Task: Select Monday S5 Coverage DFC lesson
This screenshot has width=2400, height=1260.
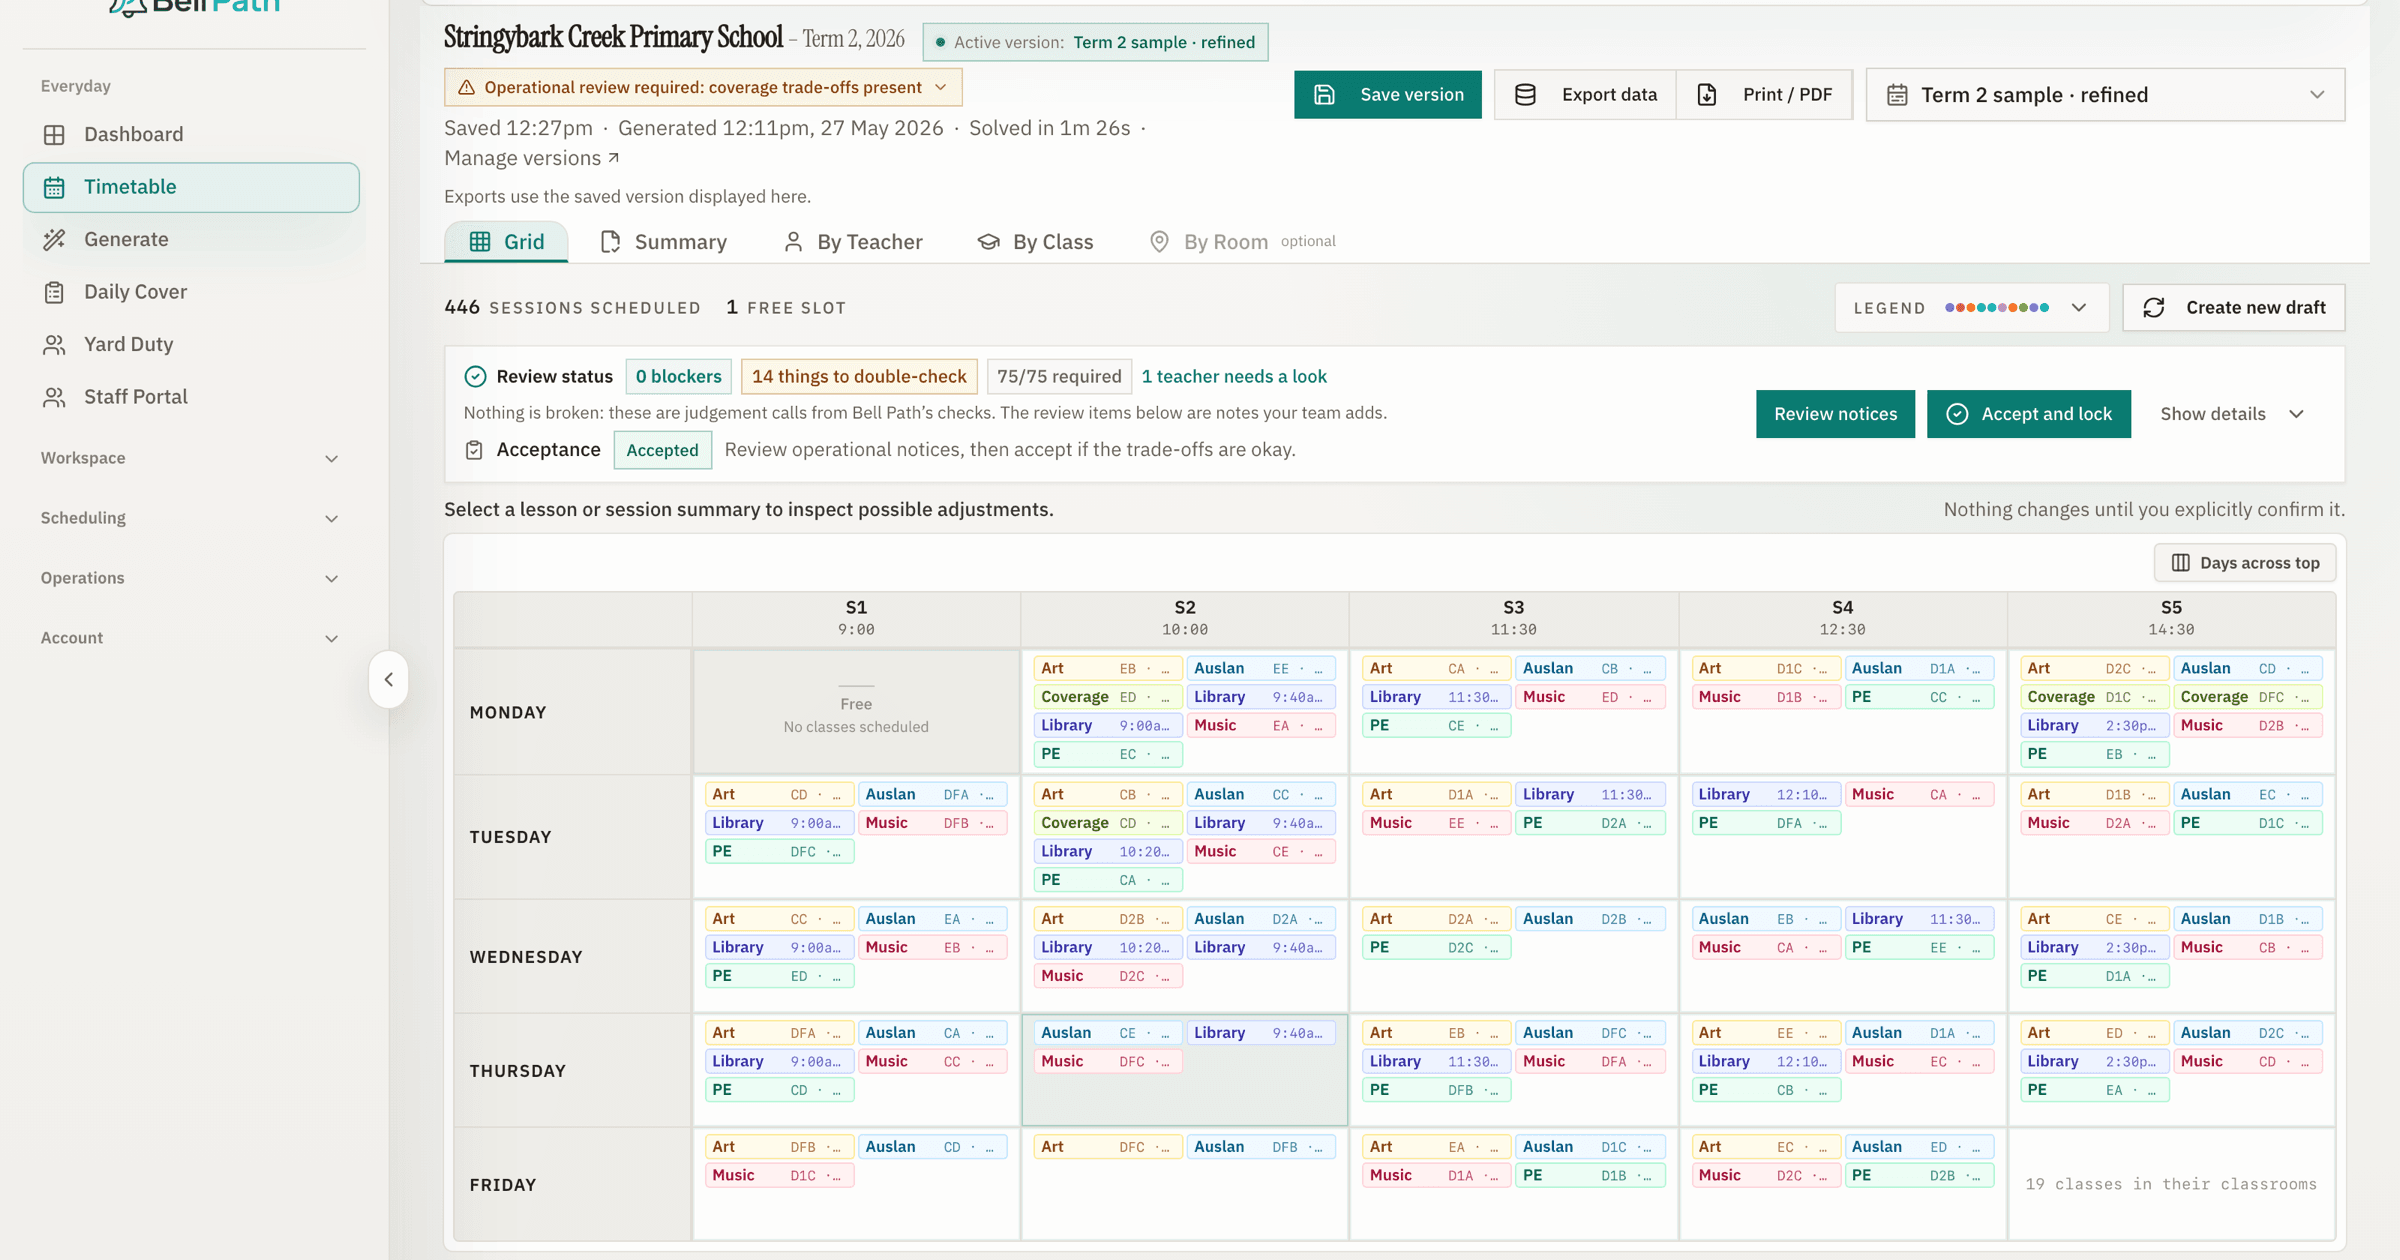Action: point(2247,697)
